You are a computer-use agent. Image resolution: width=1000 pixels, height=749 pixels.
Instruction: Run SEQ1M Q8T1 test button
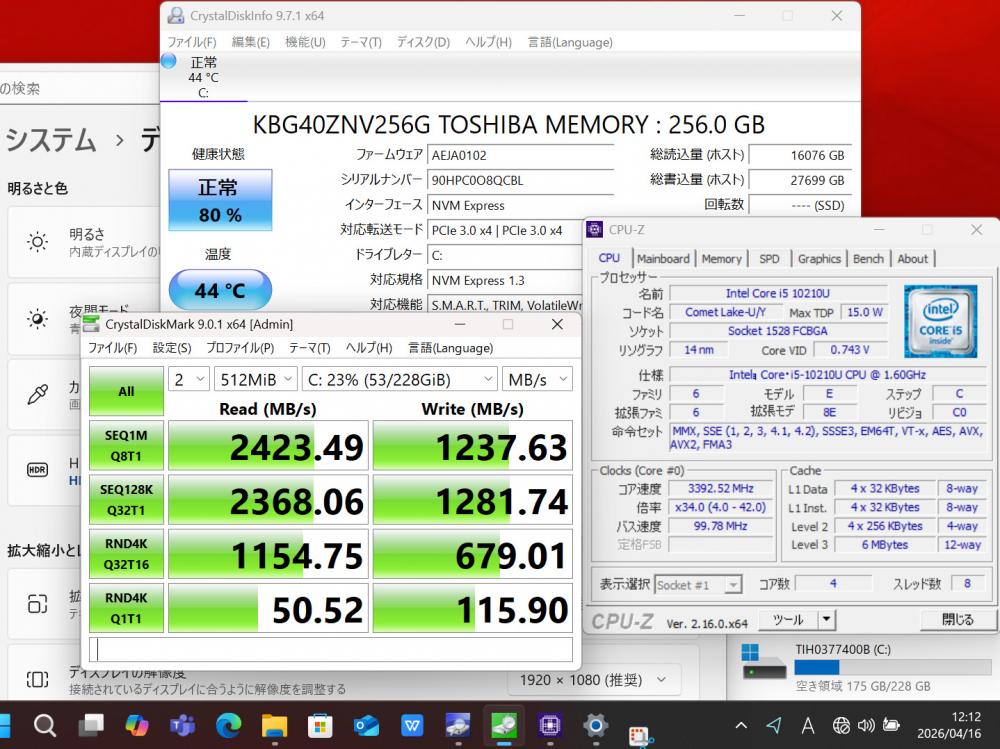coord(126,445)
